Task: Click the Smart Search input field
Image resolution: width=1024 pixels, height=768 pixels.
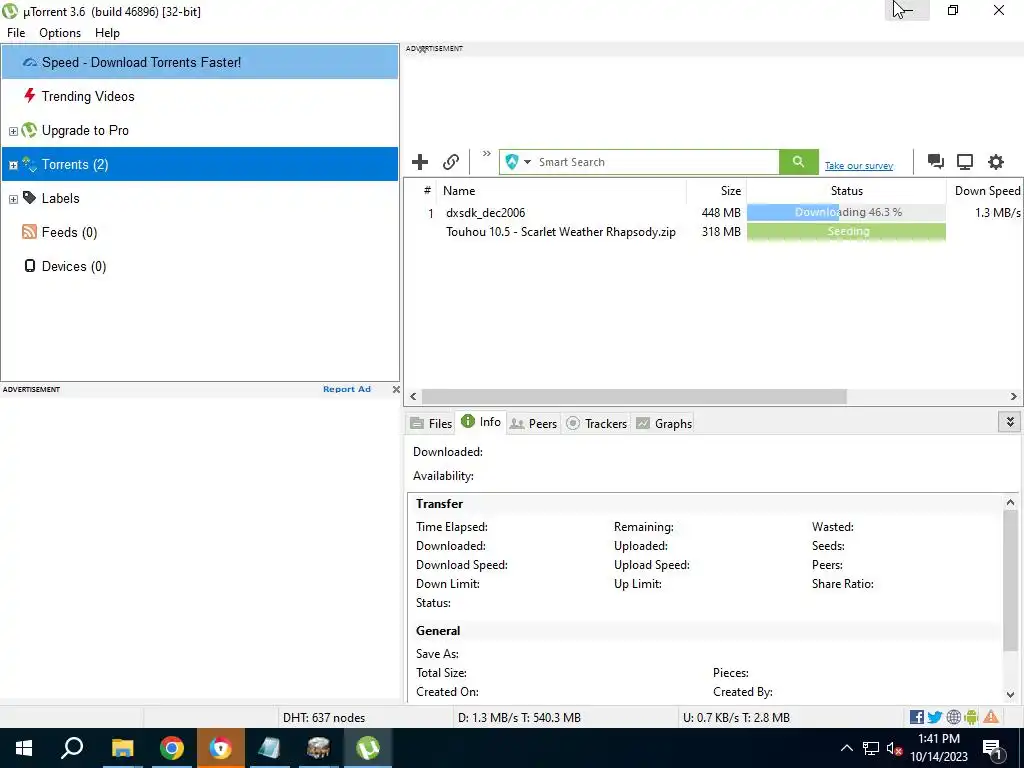Action: coord(656,162)
